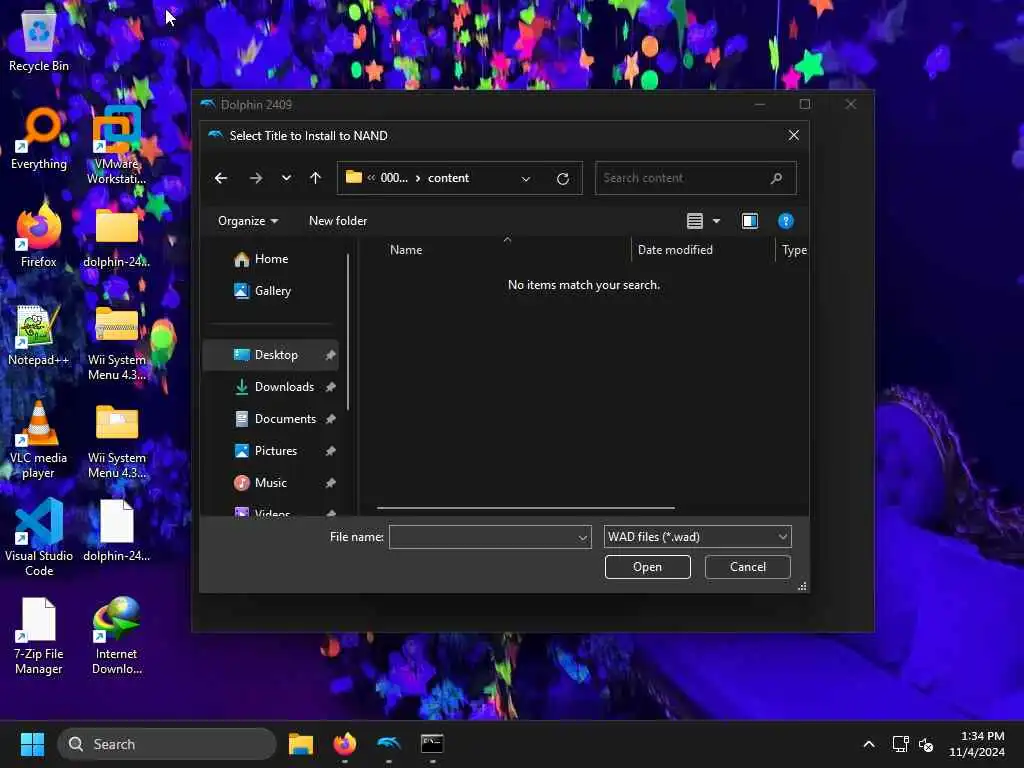
Task: Click the file list horizontal scrollbar
Action: tap(526, 507)
